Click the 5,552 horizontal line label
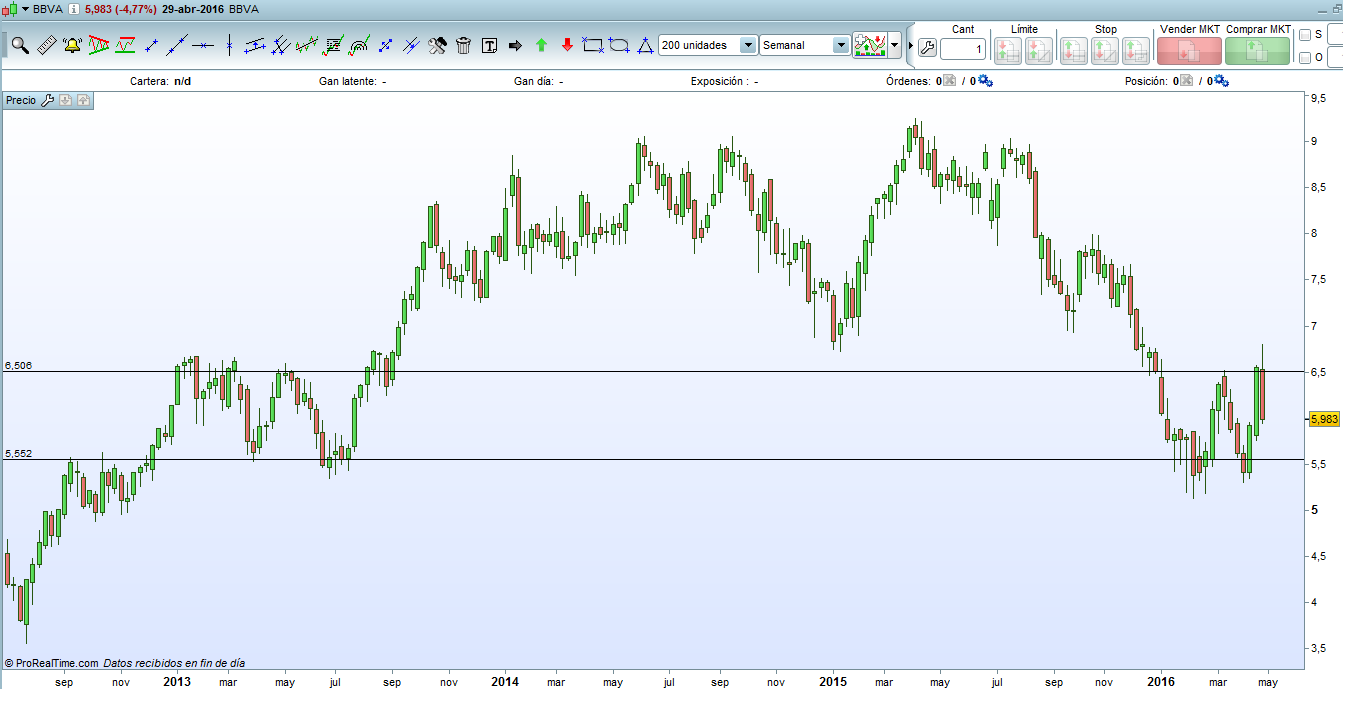1366x720 pixels. (x=18, y=454)
